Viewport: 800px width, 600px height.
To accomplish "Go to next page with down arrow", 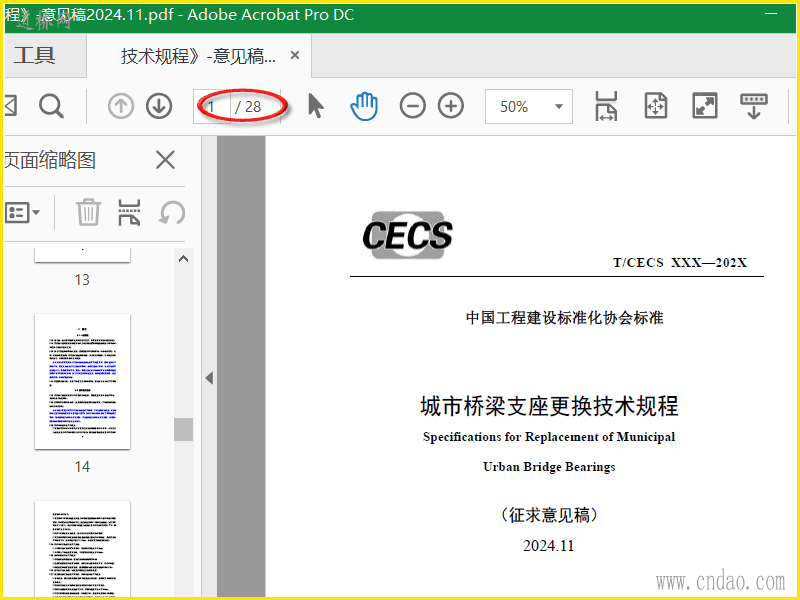I will (x=159, y=107).
